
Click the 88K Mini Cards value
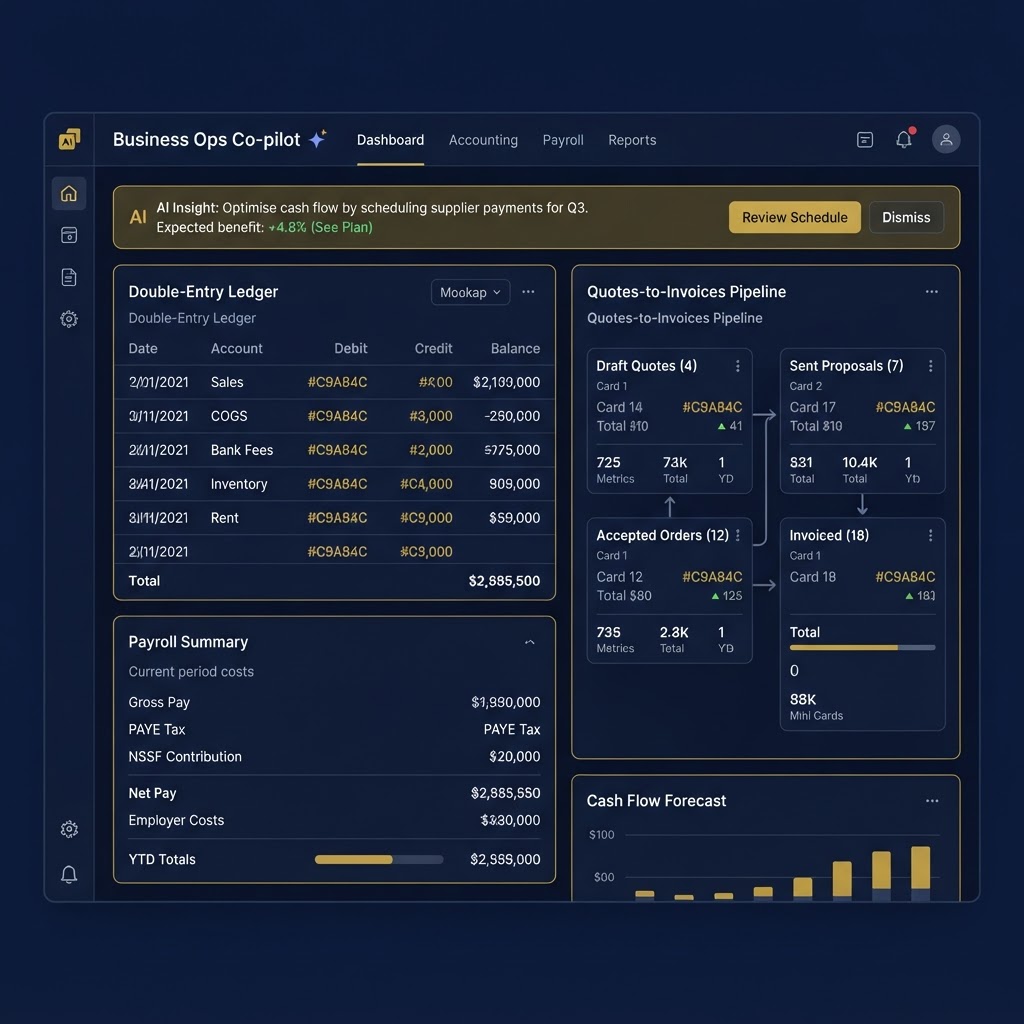point(803,699)
